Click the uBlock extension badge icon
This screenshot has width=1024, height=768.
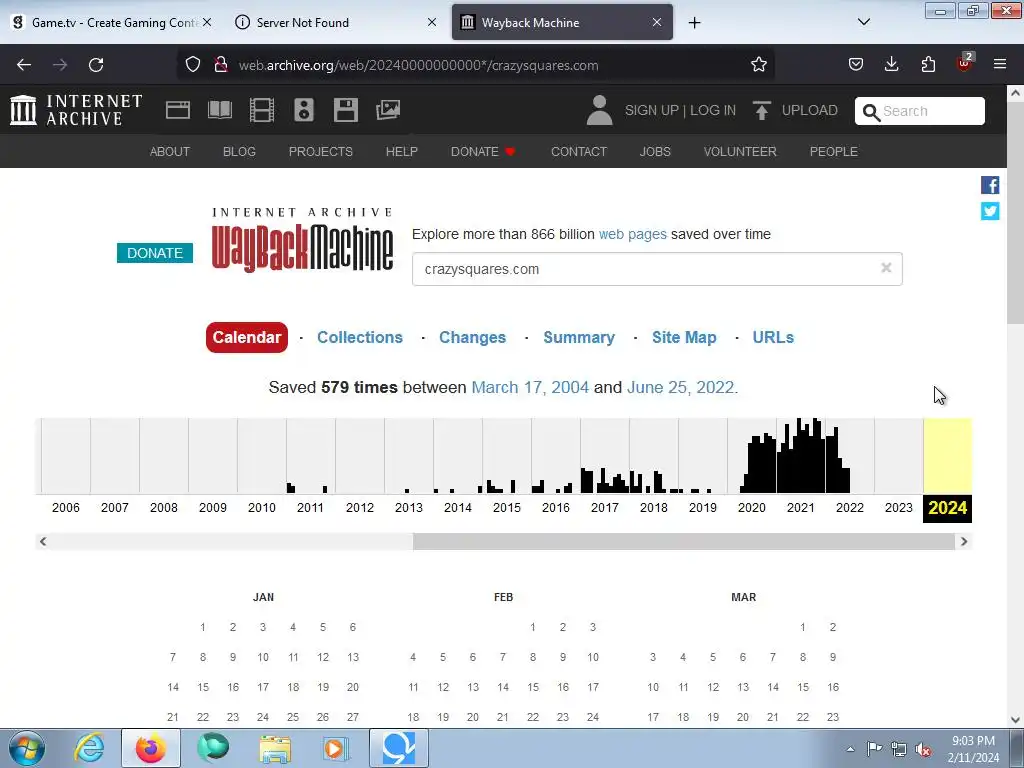964,63
